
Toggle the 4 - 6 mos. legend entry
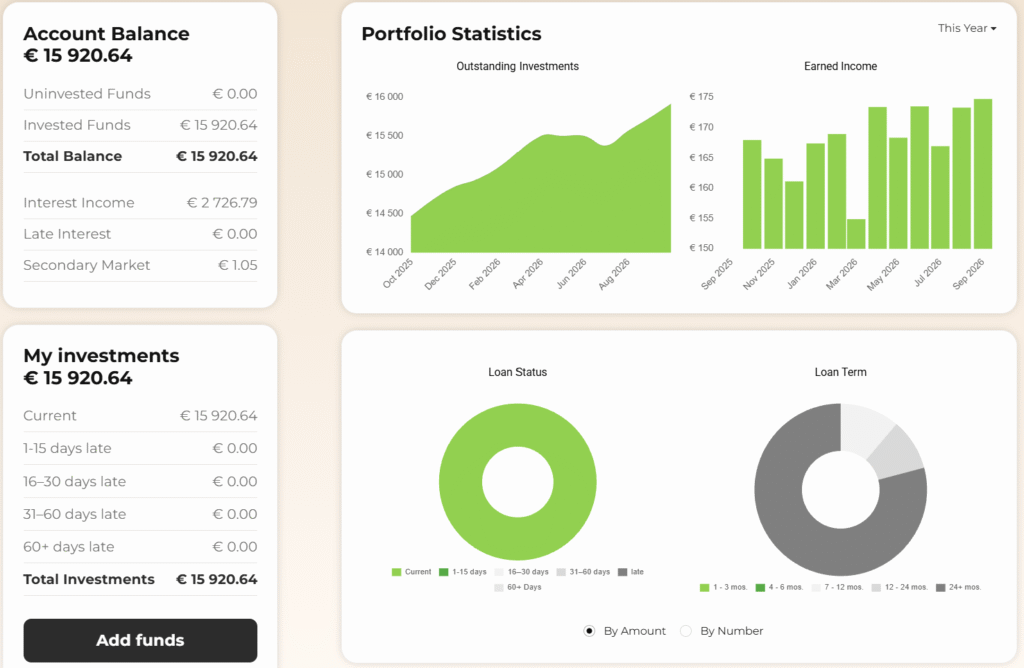pos(779,588)
